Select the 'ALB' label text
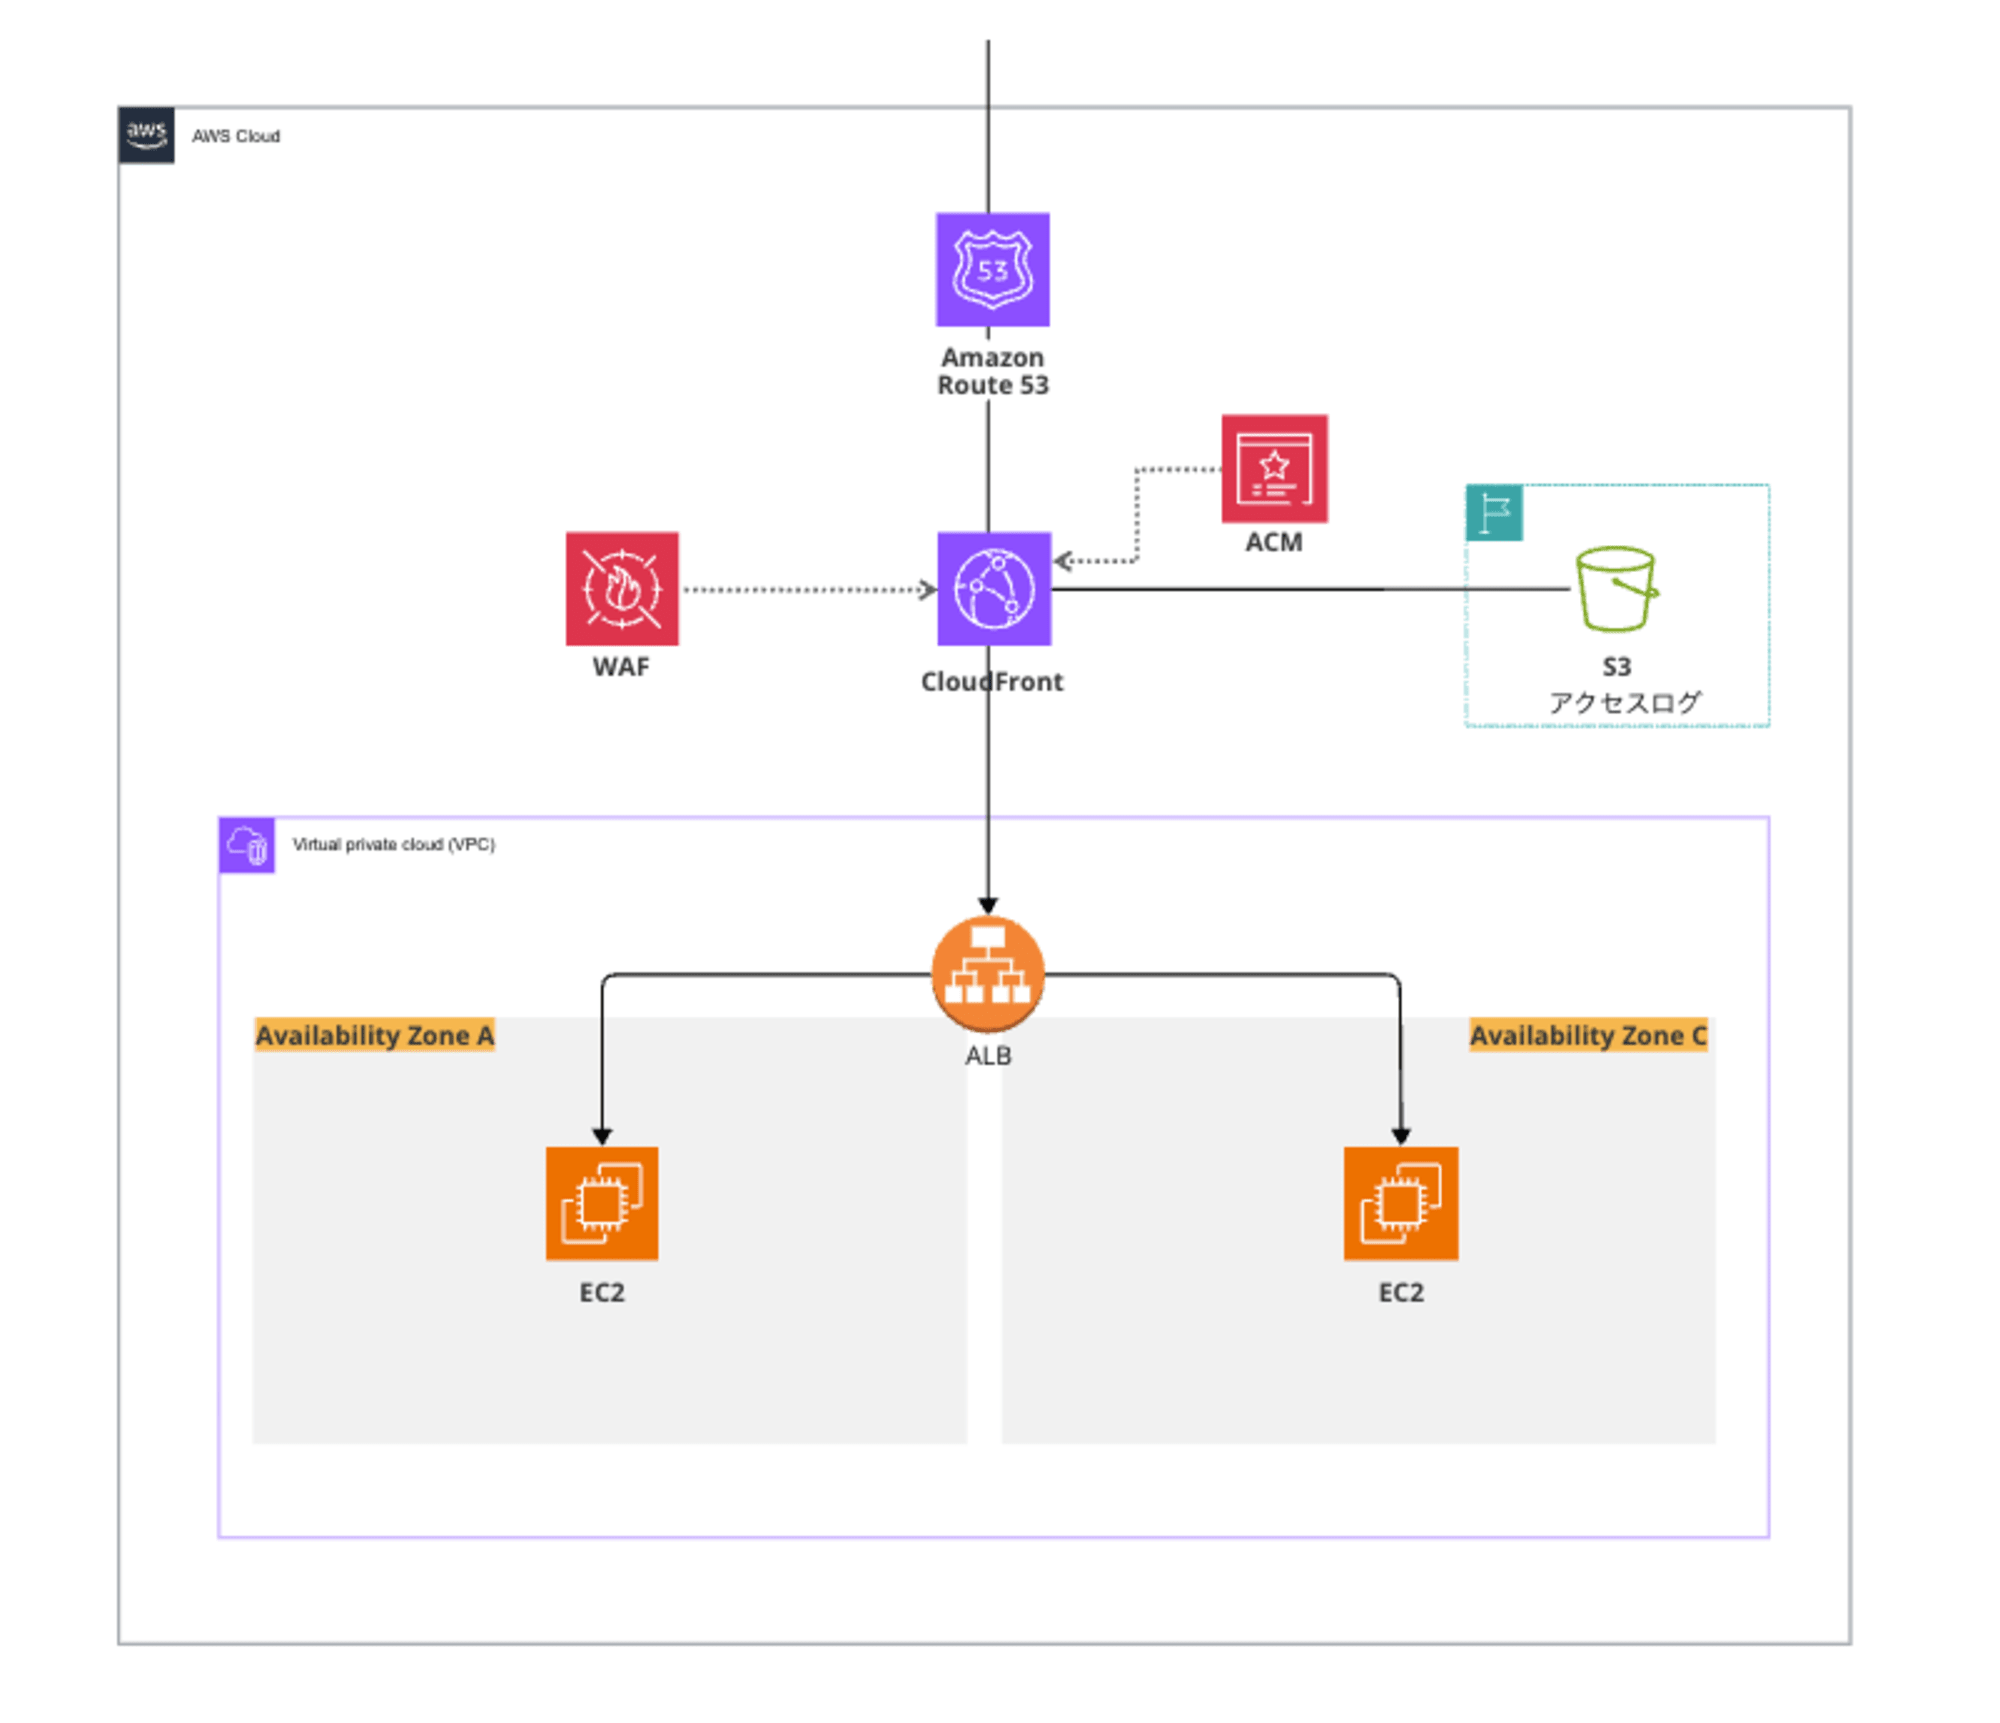The height and width of the screenshot is (1723, 2000). [988, 1056]
